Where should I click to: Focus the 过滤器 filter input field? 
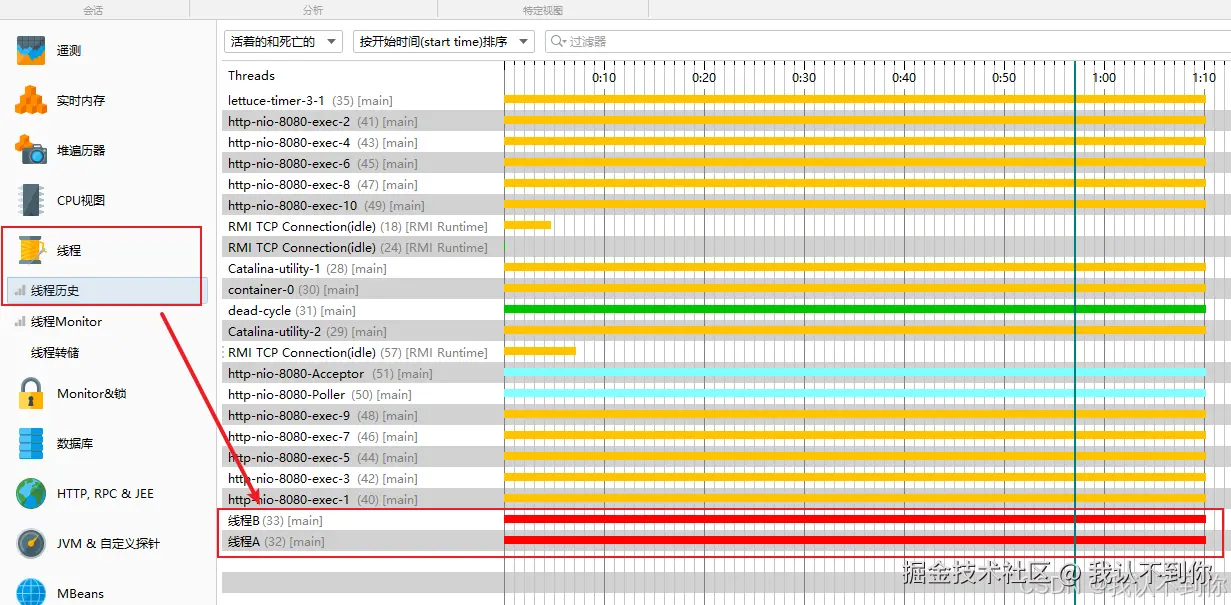888,42
